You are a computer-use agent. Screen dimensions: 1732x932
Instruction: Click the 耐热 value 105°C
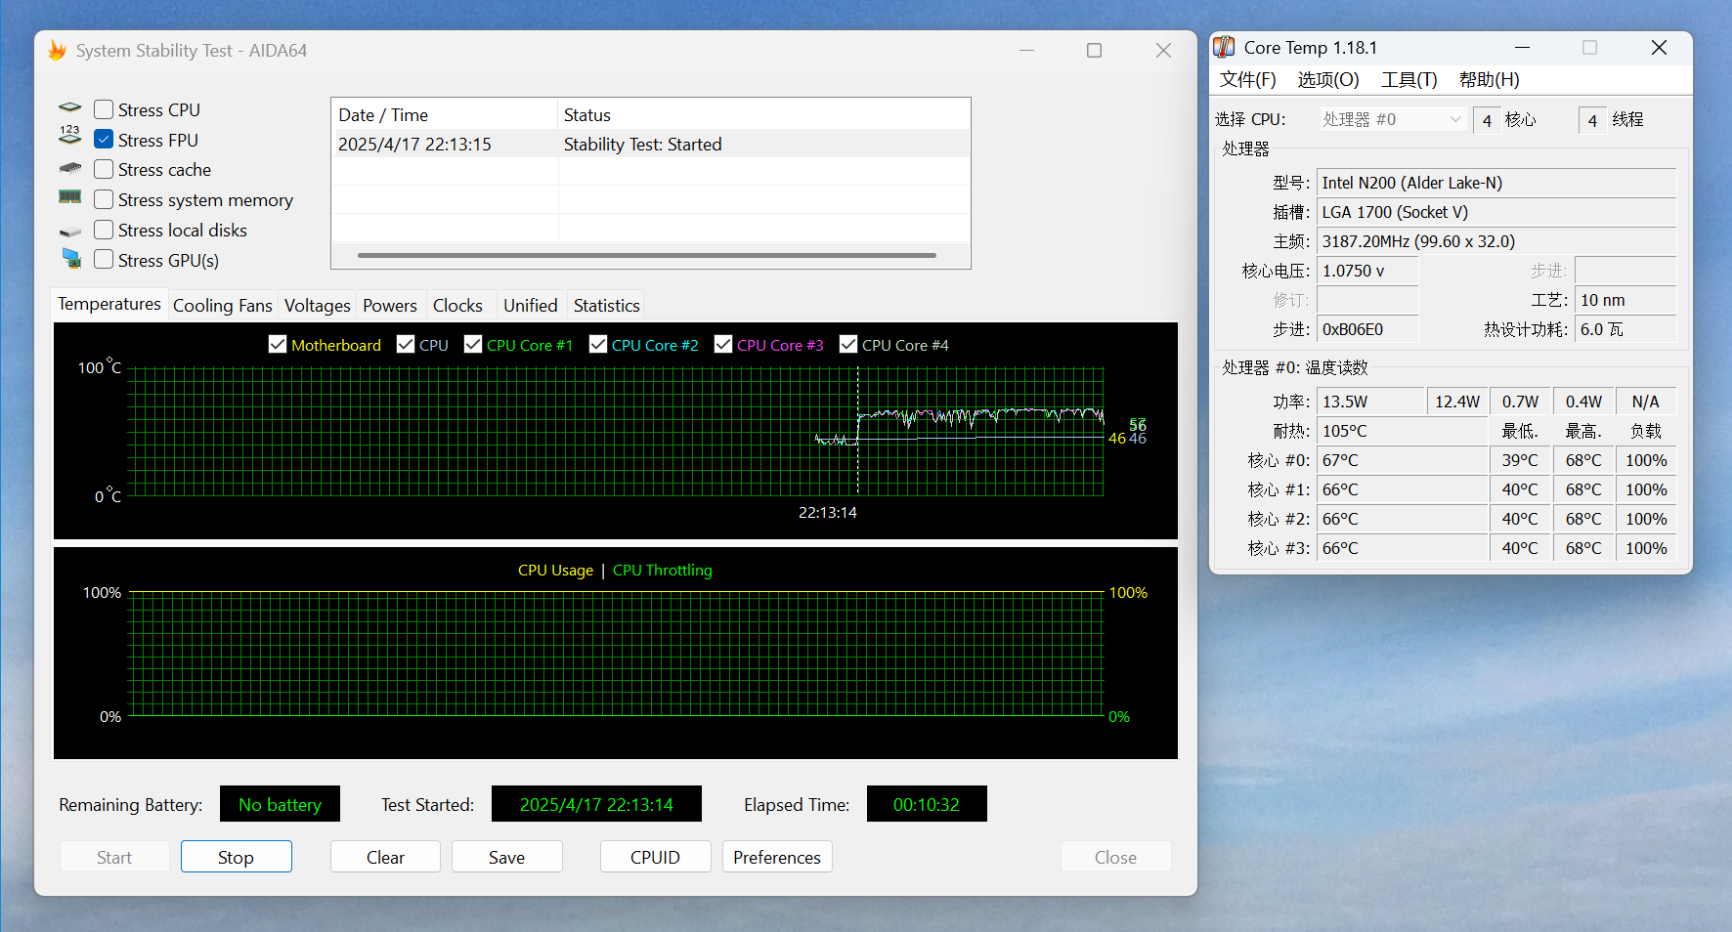click(x=1402, y=431)
